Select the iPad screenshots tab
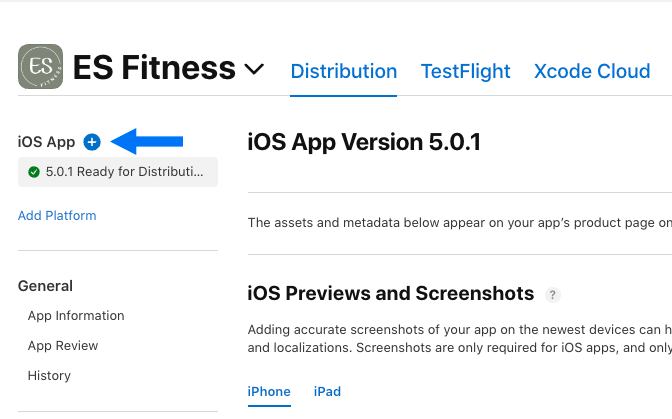The width and height of the screenshot is (672, 419). [x=327, y=392]
